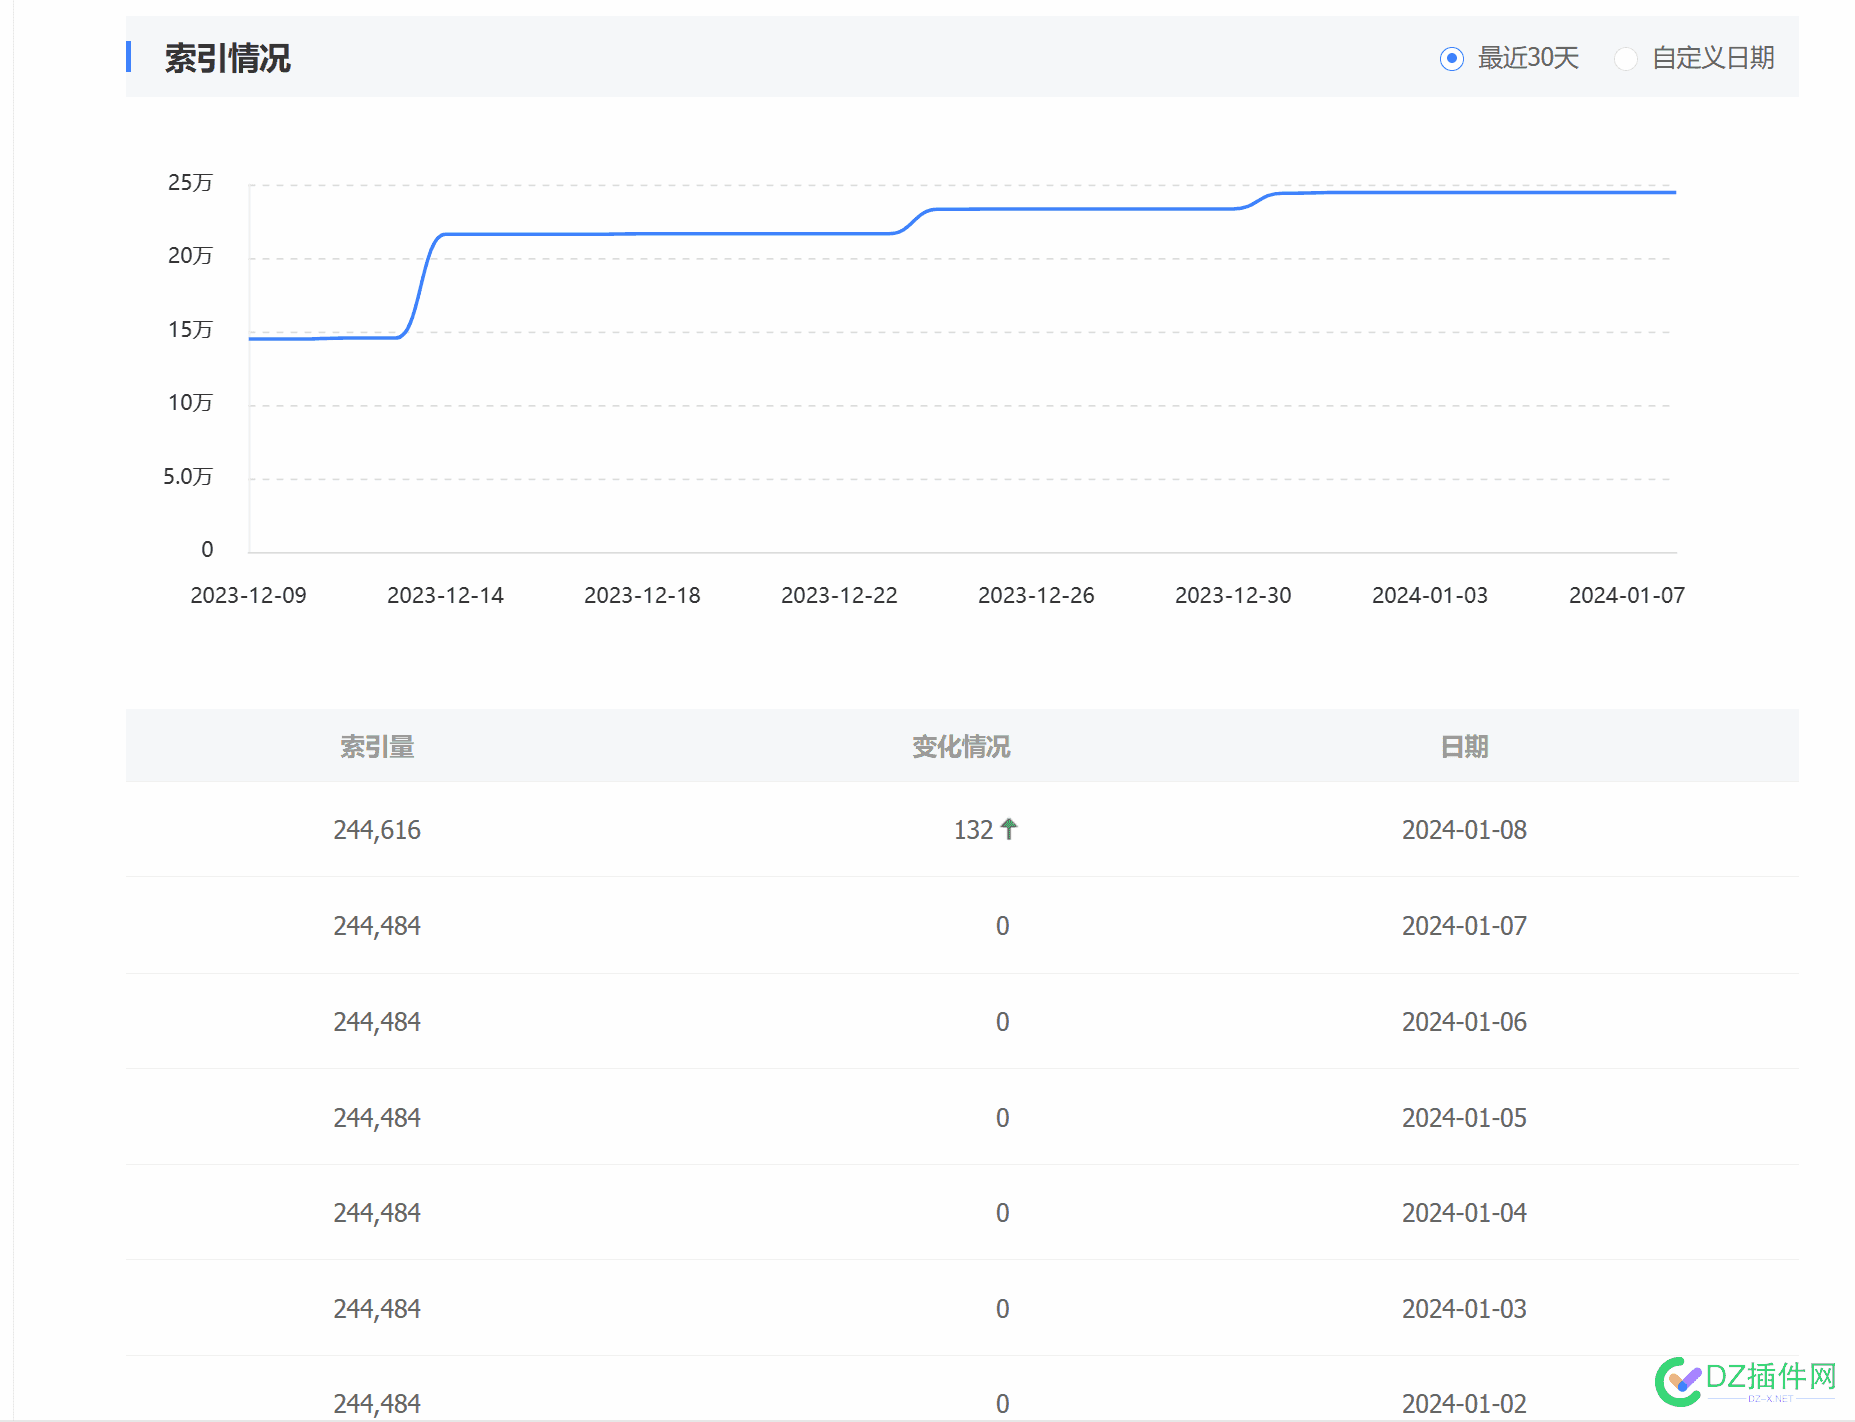Click the up arrow next to 132
The height and width of the screenshot is (1422, 1855).
[1009, 829]
